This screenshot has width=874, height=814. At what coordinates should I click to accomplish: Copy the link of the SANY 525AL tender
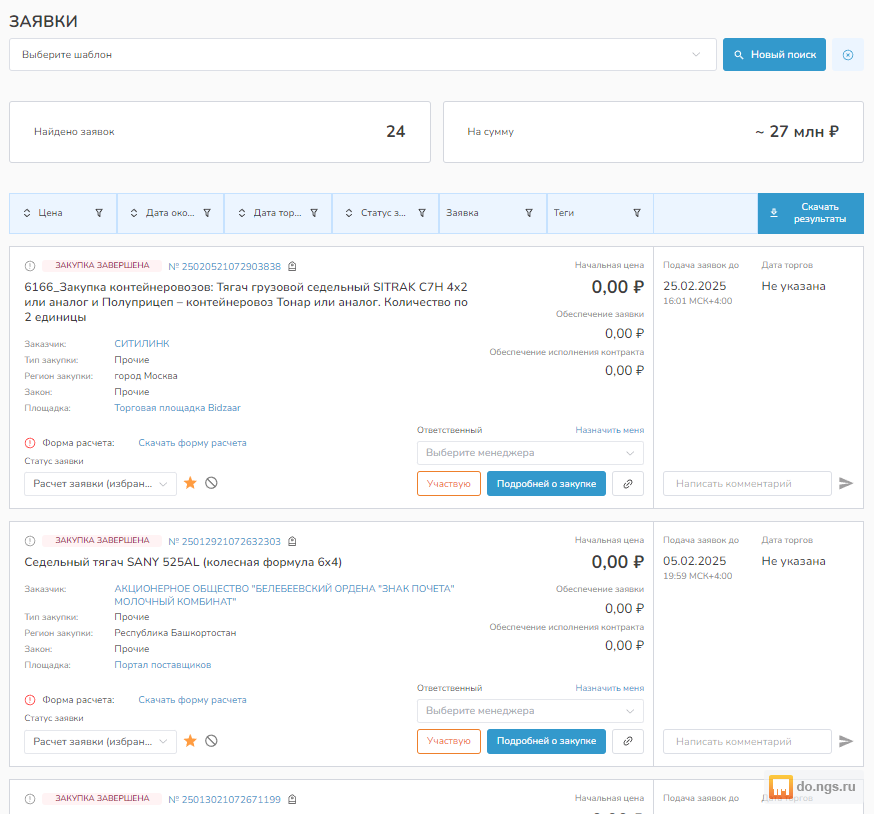(628, 742)
